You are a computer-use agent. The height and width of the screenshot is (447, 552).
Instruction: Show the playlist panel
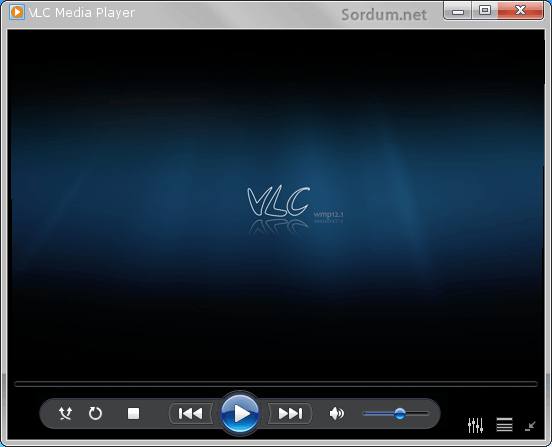(x=504, y=425)
